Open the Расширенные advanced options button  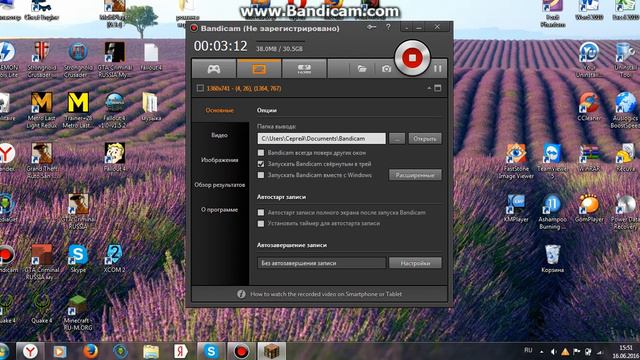click(415, 175)
